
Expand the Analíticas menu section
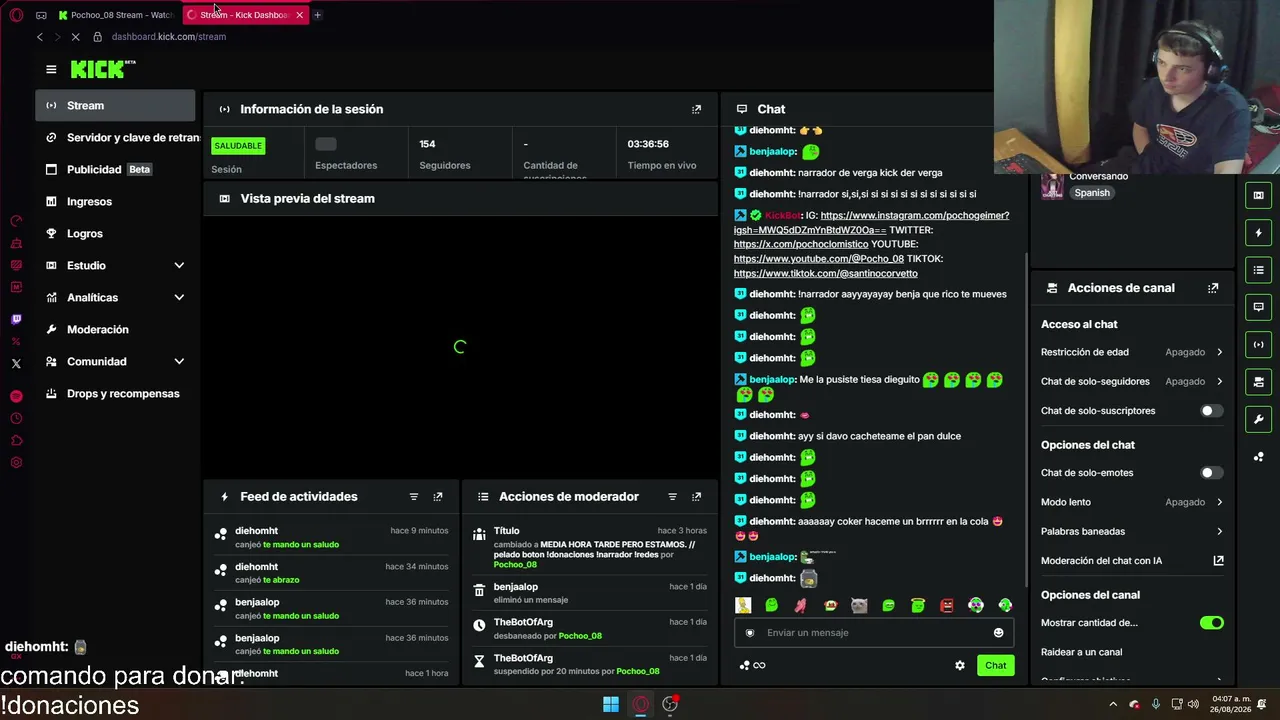115,297
